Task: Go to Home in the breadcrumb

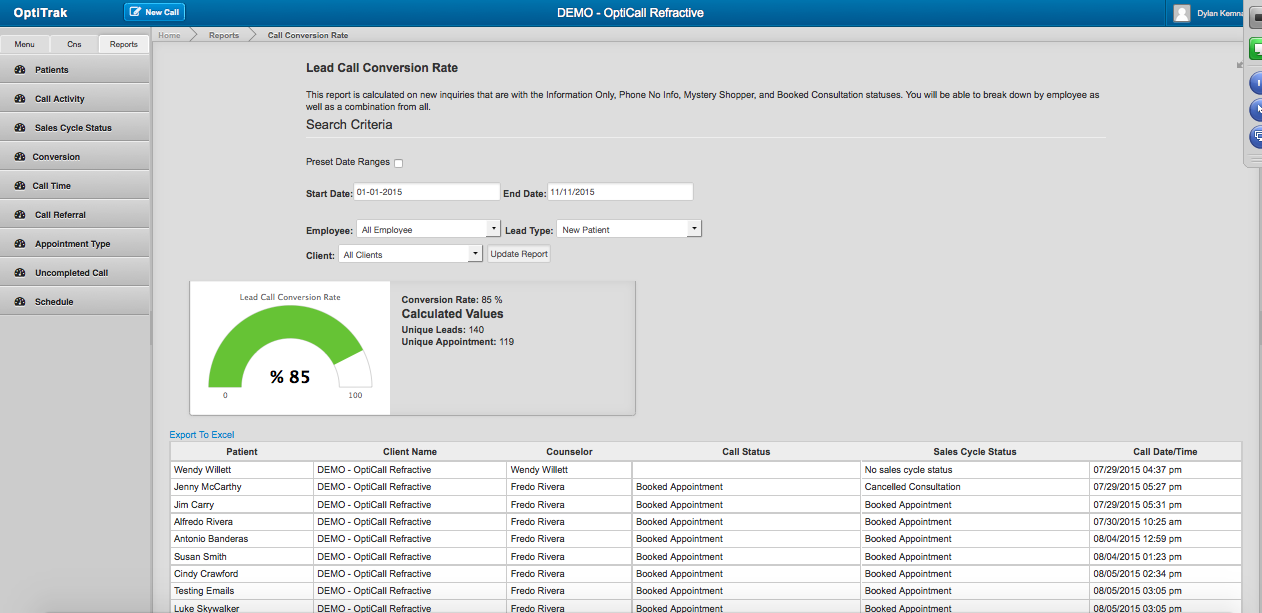Action: (169, 35)
